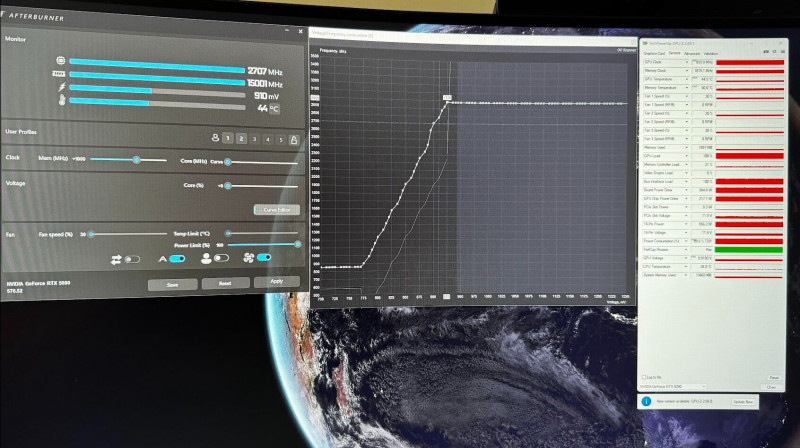Click the Curve Editor button in Afterburner
The width and height of the screenshot is (800, 448).
pos(277,210)
